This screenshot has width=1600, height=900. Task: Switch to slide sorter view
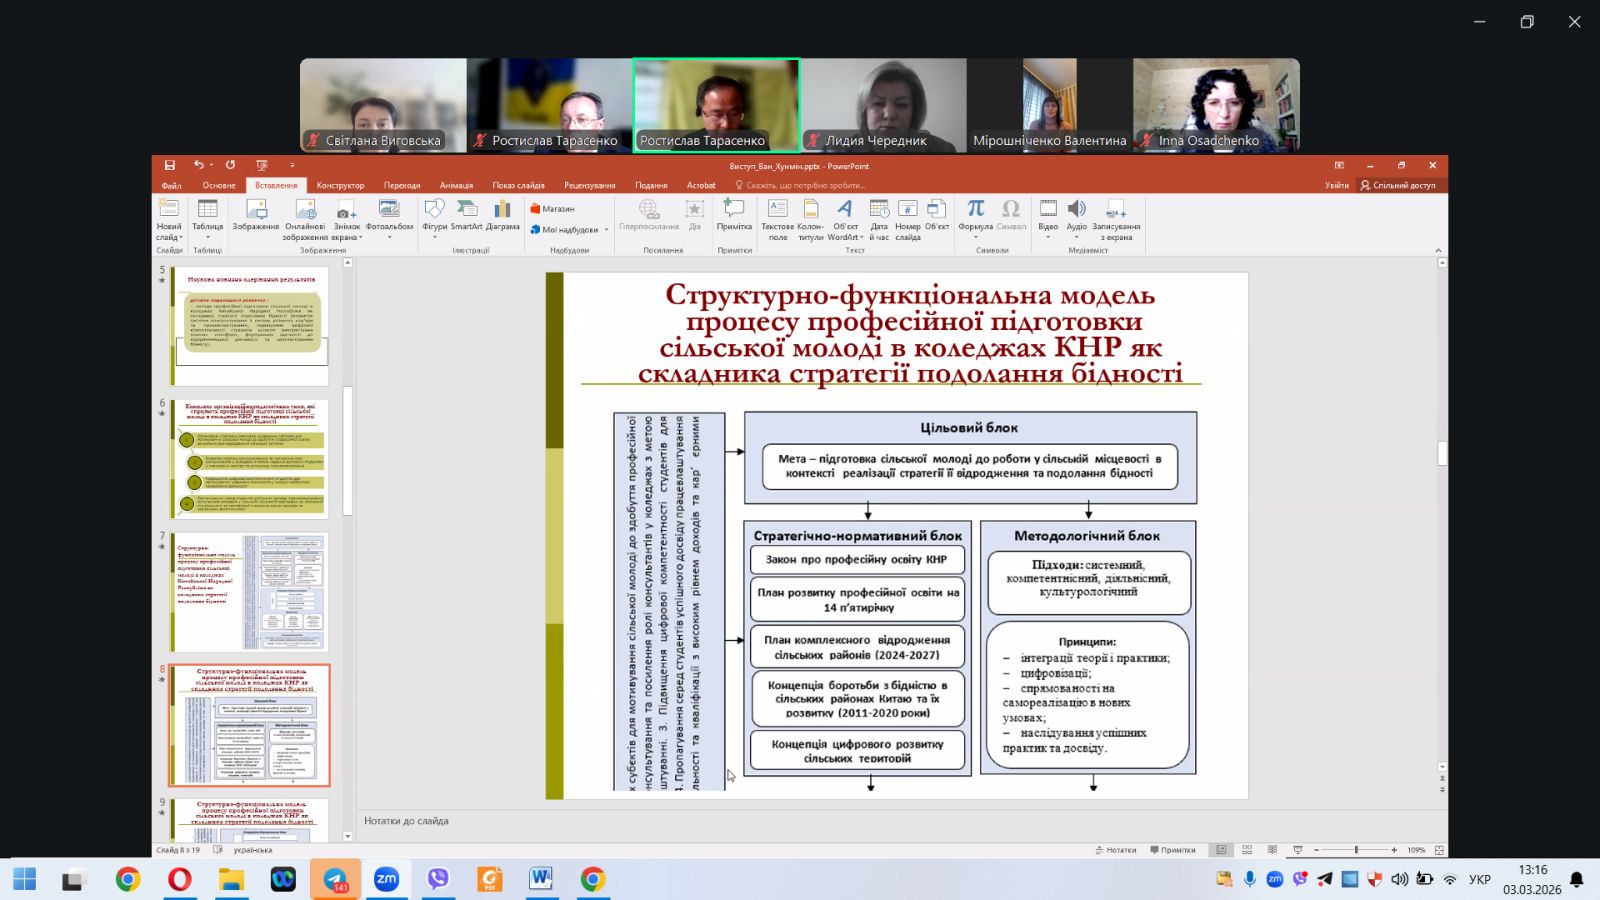tap(1247, 850)
